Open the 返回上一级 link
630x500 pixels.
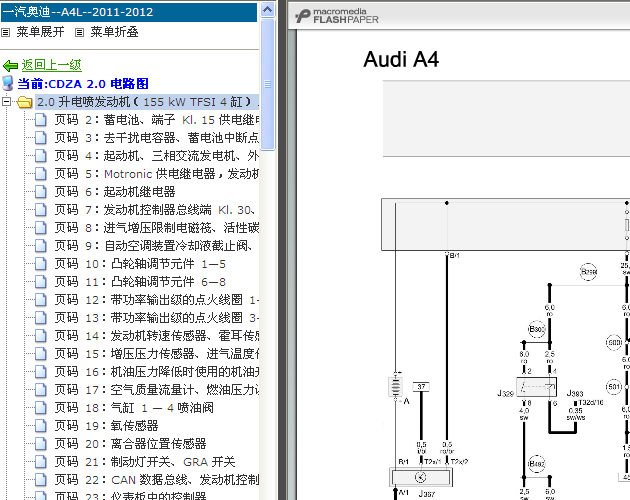[x=51, y=65]
